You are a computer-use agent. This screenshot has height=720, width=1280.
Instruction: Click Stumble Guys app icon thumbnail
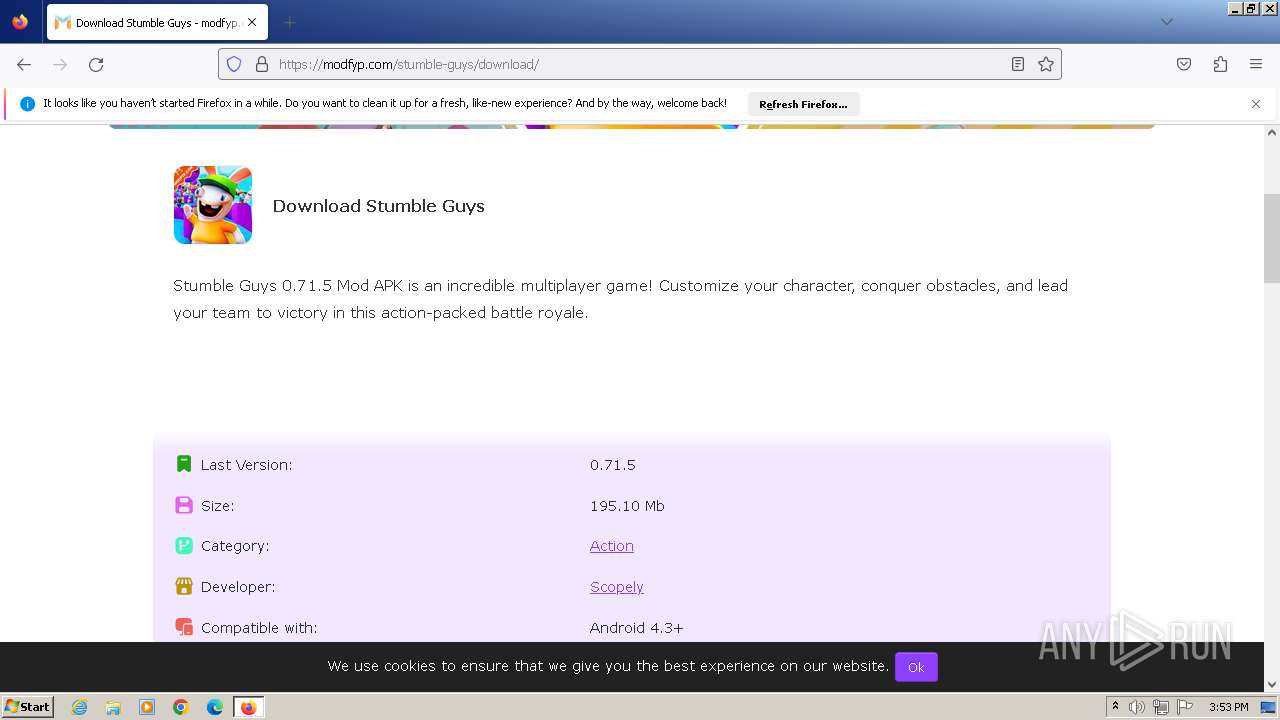click(213, 205)
